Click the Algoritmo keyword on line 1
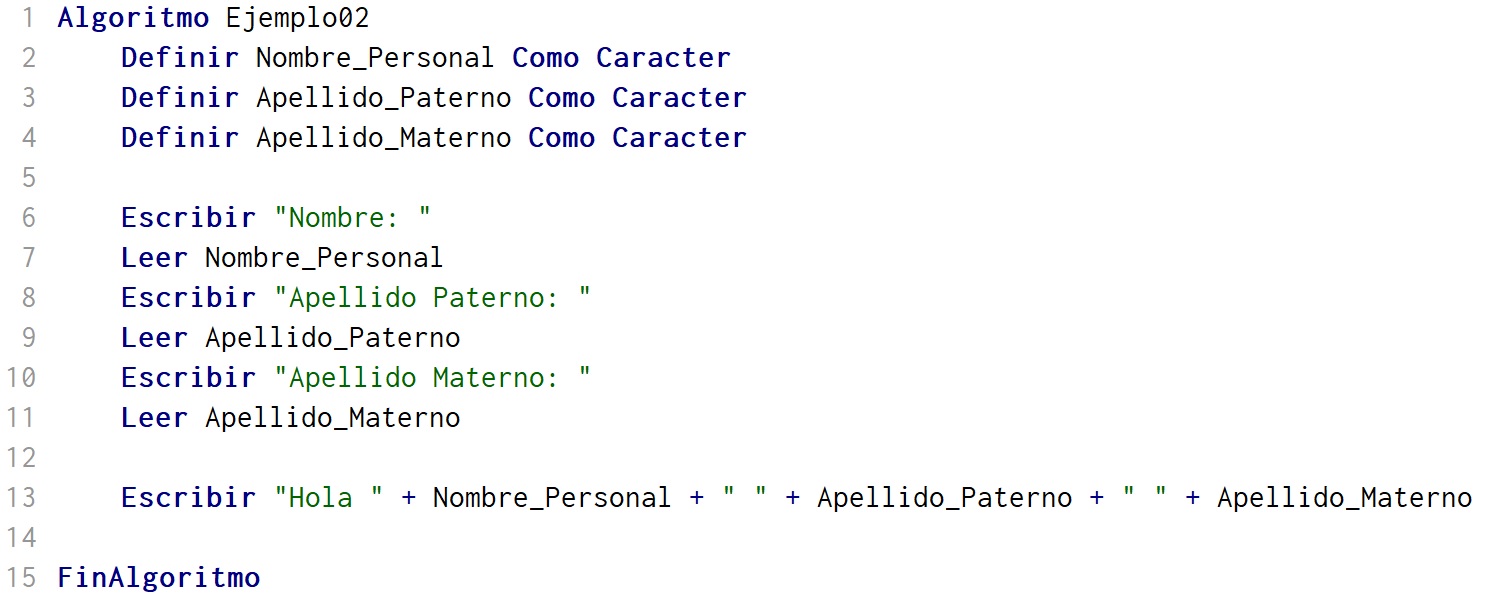This screenshot has height=596, width=1490. [133, 18]
